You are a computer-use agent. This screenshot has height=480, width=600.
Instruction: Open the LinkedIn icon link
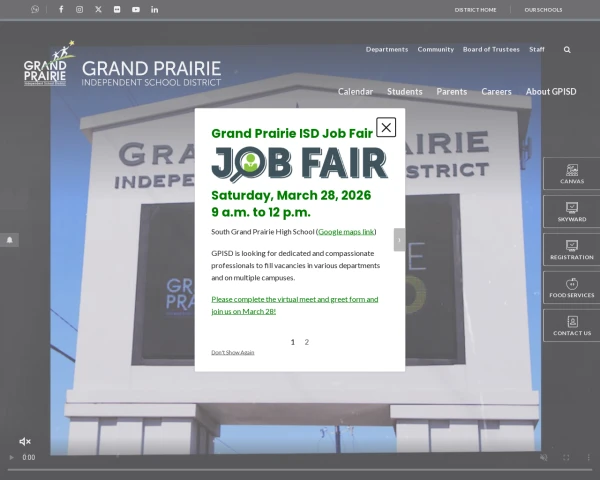(x=154, y=9)
